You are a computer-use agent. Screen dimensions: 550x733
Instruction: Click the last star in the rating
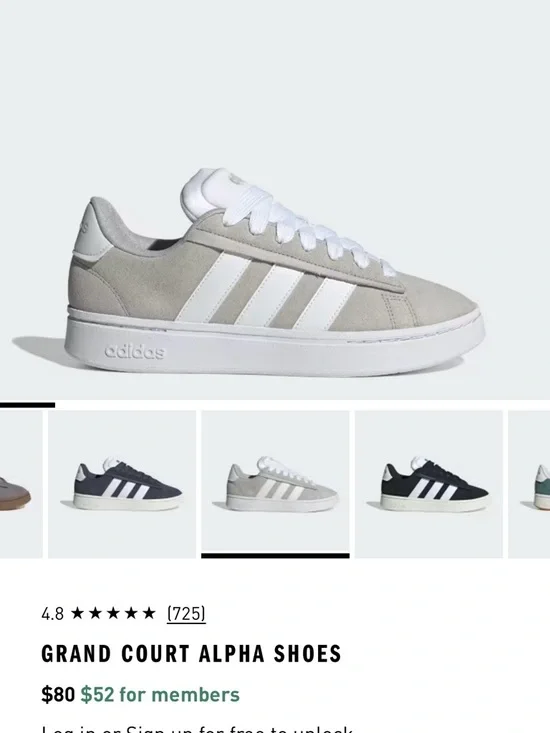click(x=149, y=613)
